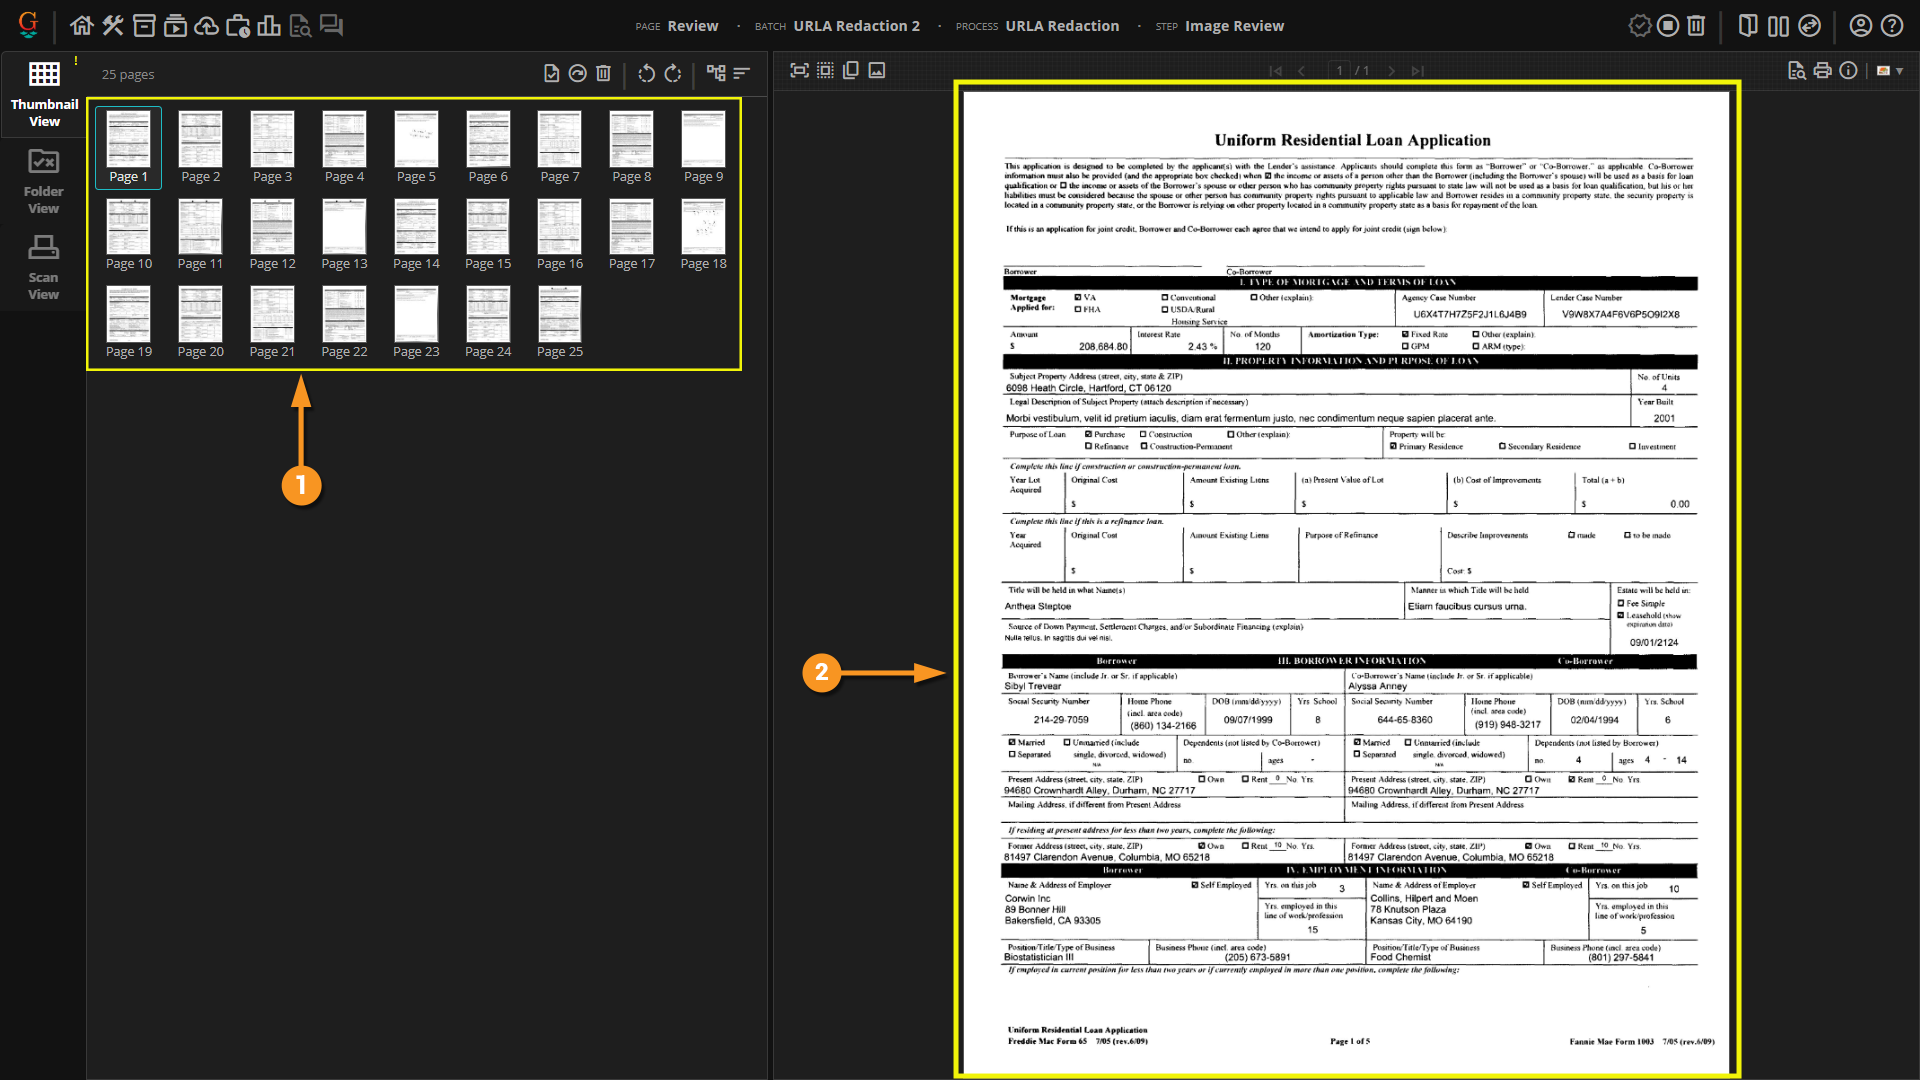Screen dimensions: 1920x1080
Task: Click the fit-to-screen viewer icon
Action: [799, 71]
